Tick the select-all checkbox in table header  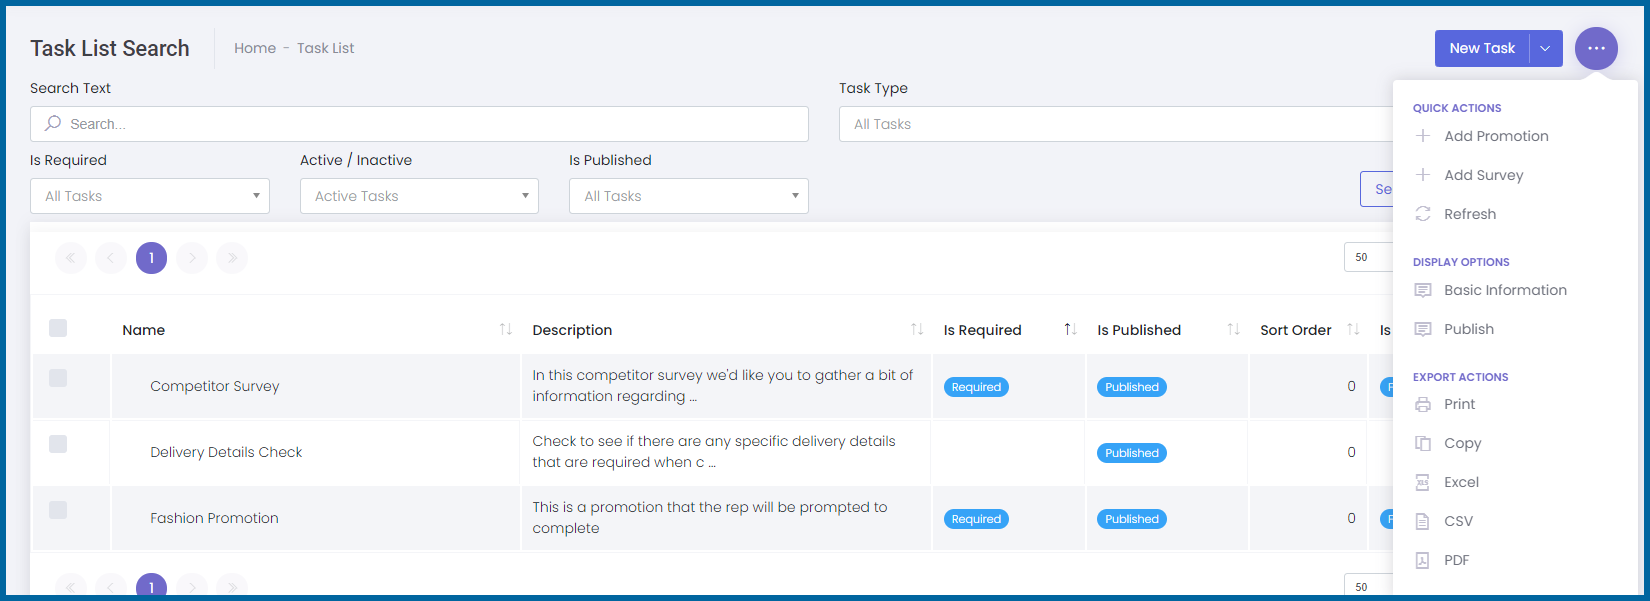coord(58,328)
